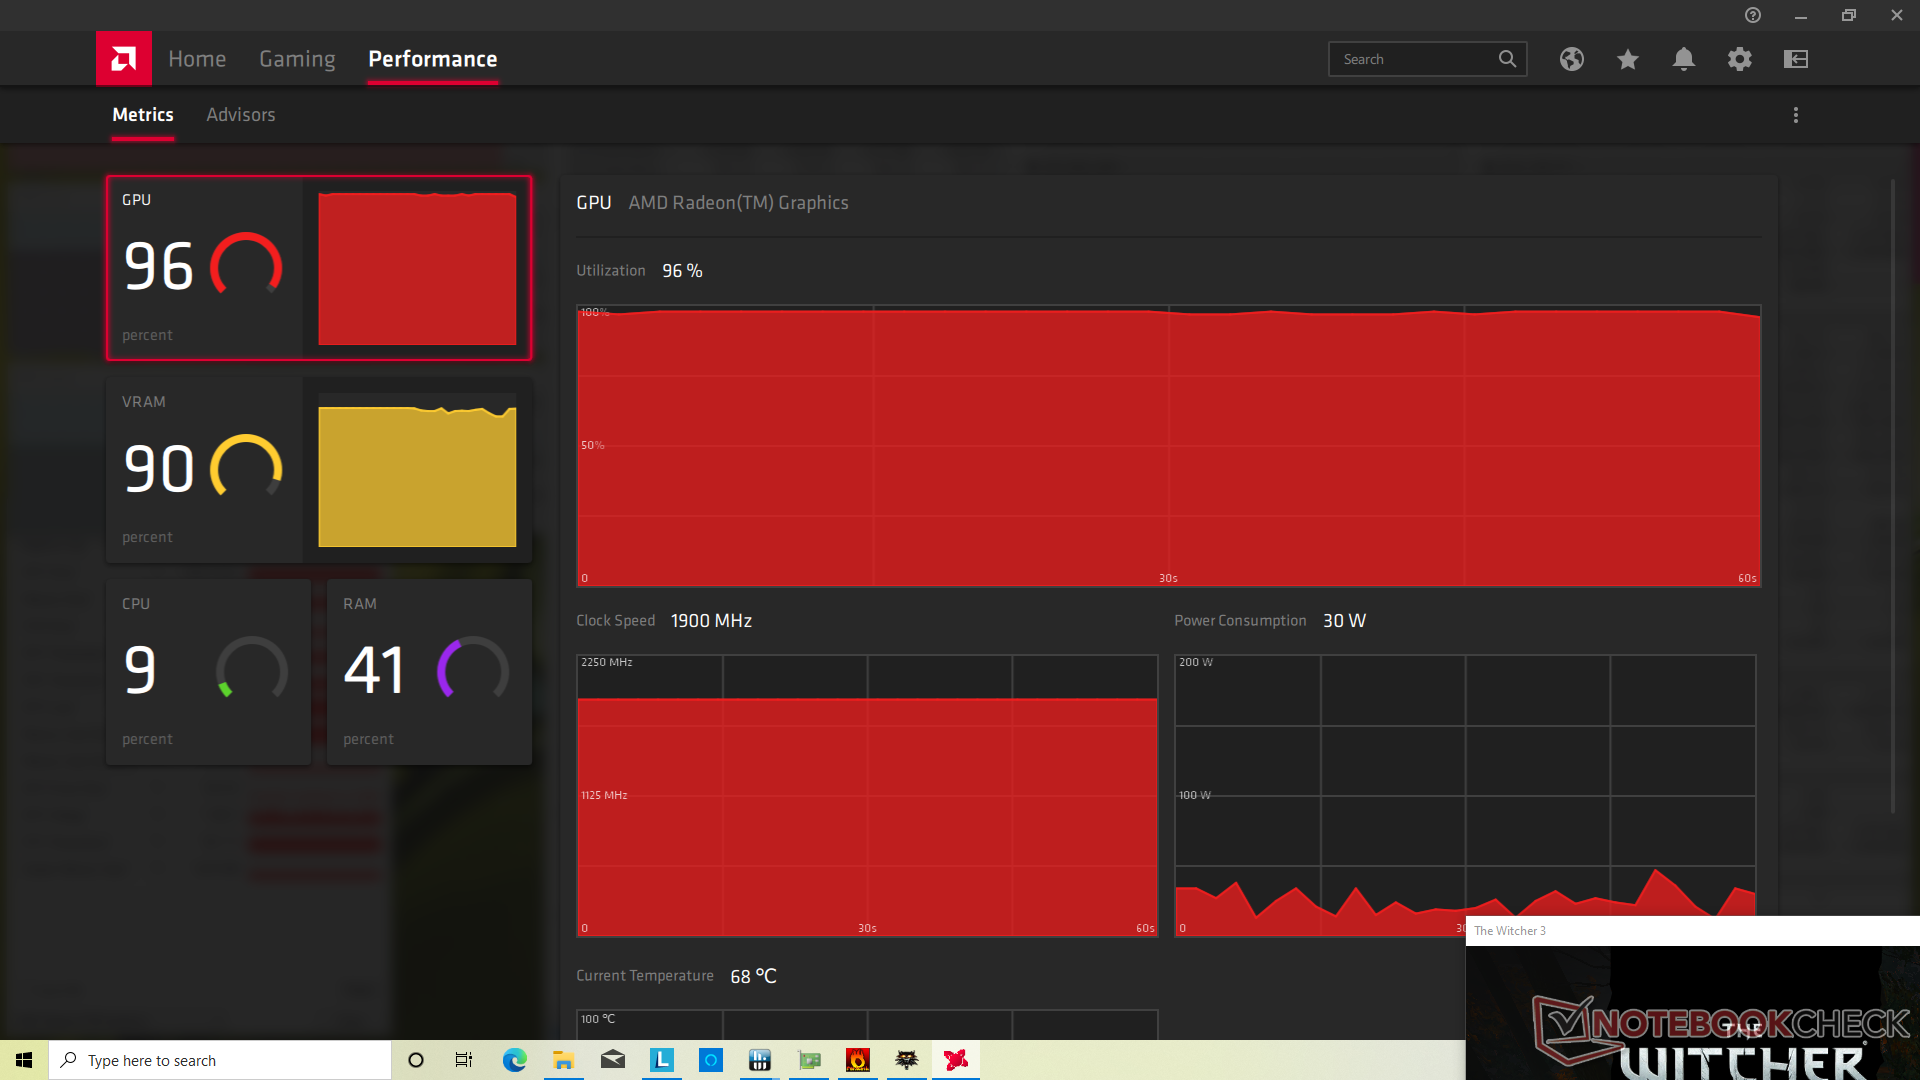The image size is (1920, 1080).
Task: Open the web browser globe icon
Action: (x=1571, y=59)
